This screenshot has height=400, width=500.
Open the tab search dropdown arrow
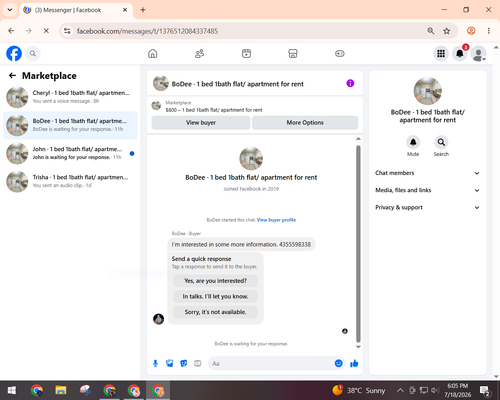pos(10,10)
